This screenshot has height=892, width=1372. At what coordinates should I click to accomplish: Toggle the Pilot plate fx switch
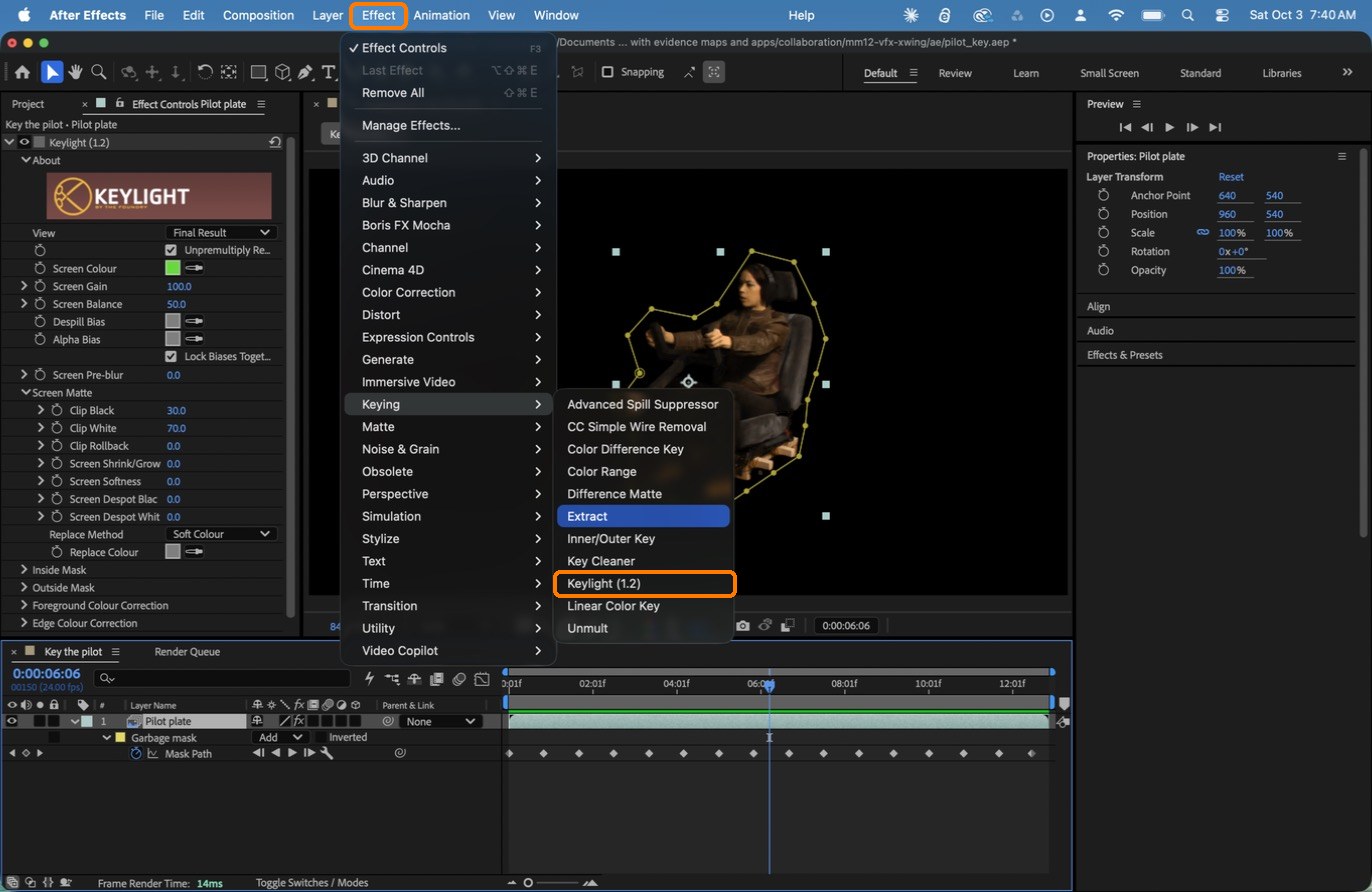(298, 721)
